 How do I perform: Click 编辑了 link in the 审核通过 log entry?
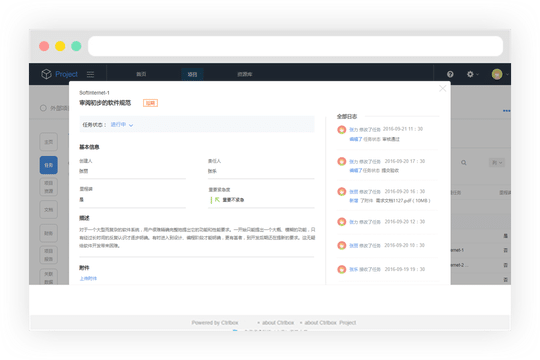pos(355,139)
